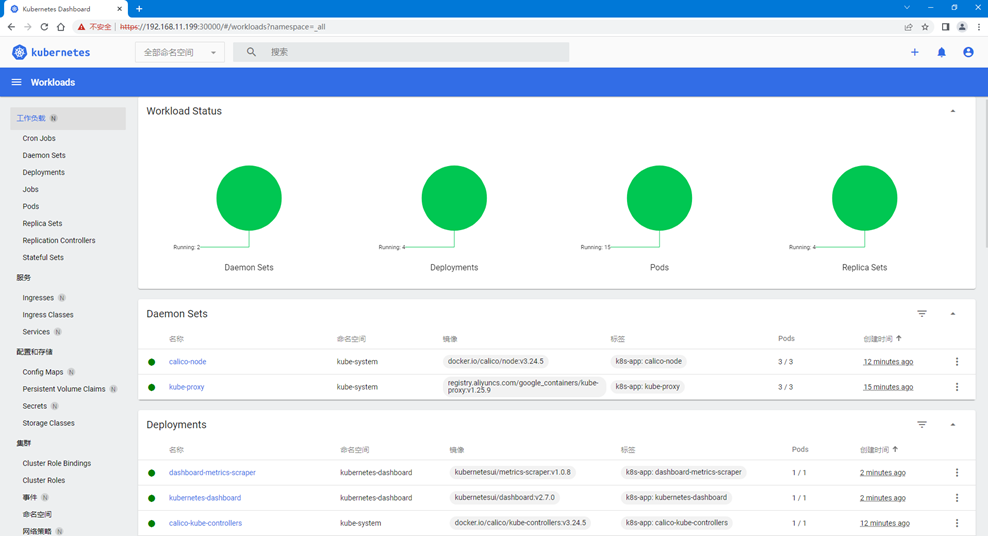
Task: Click the Deployments green status circle
Action: 454,198
